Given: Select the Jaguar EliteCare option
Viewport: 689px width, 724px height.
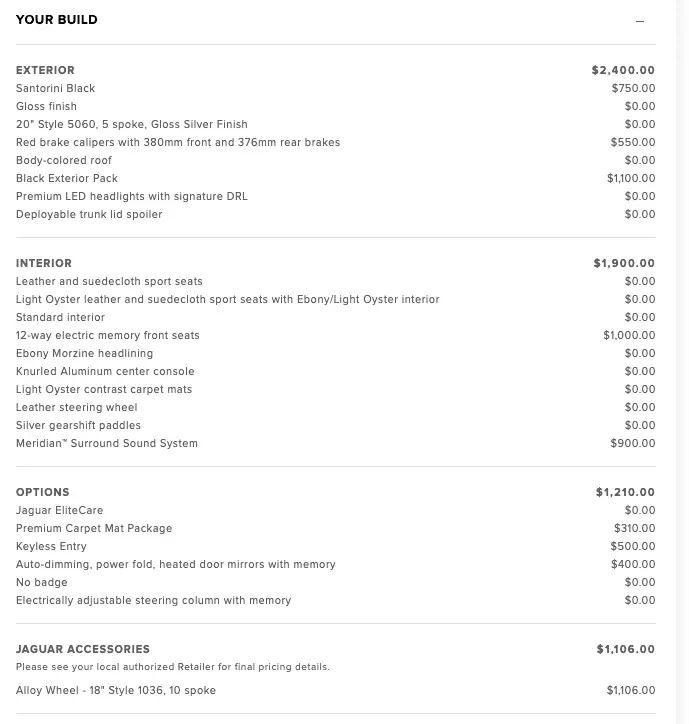Looking at the screenshot, I should click(60, 510).
